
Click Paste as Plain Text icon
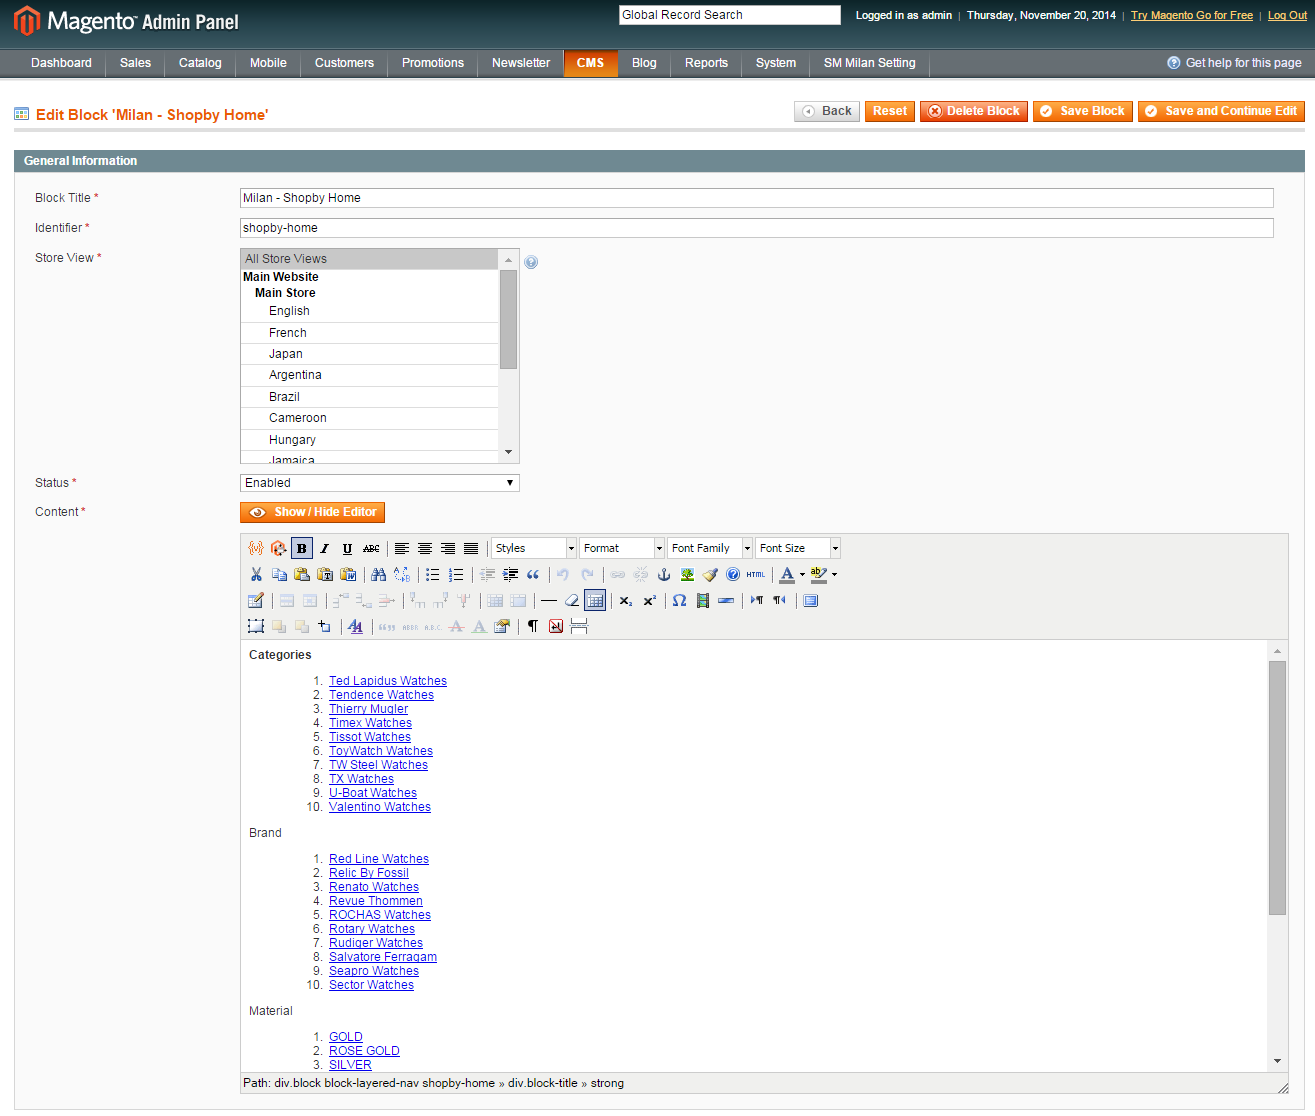(325, 574)
